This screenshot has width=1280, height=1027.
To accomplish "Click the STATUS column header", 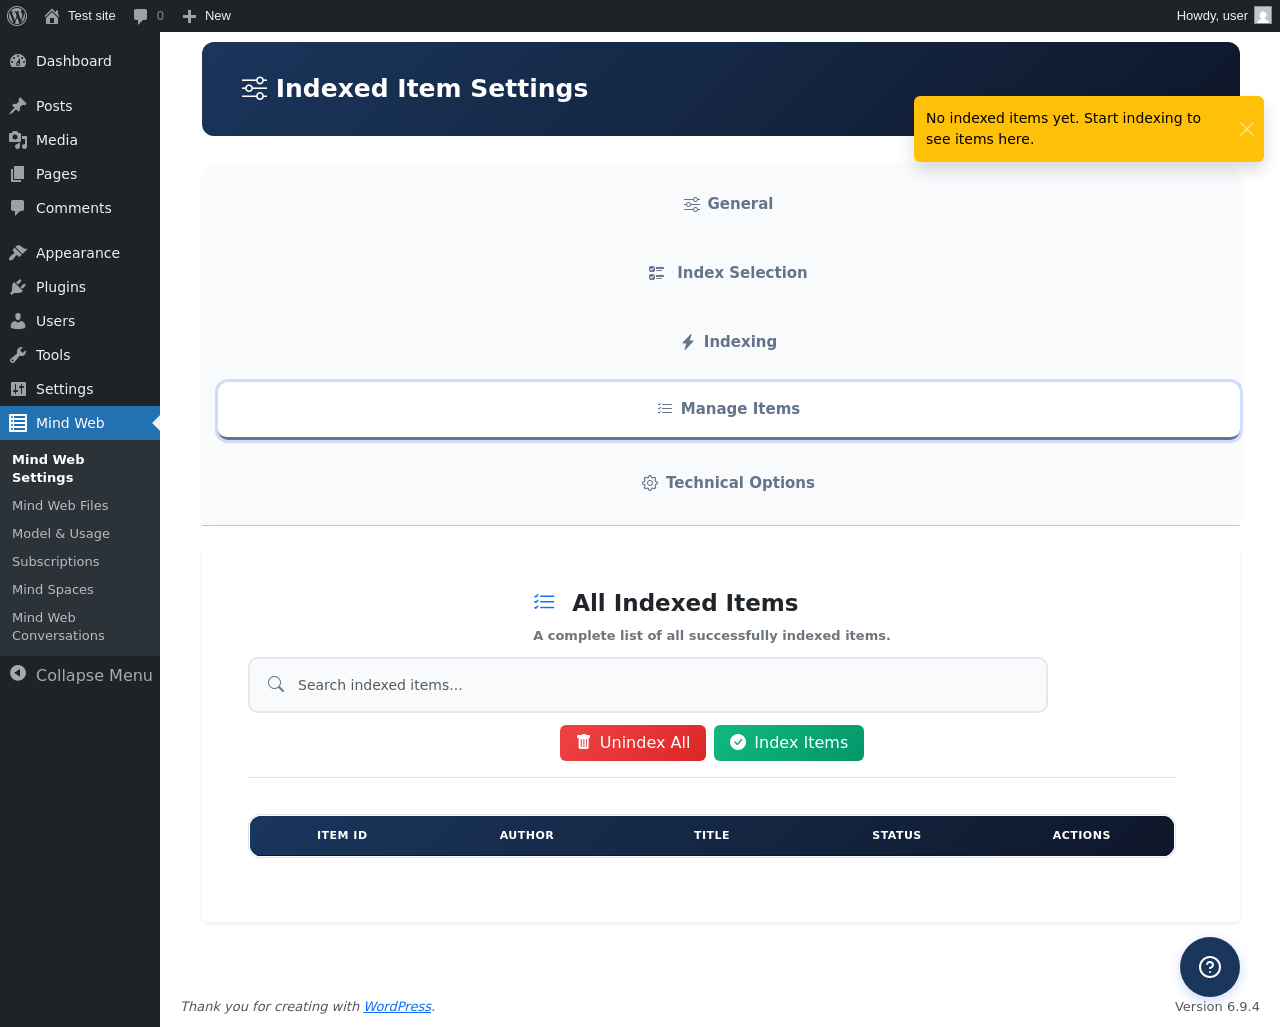I will click(897, 836).
